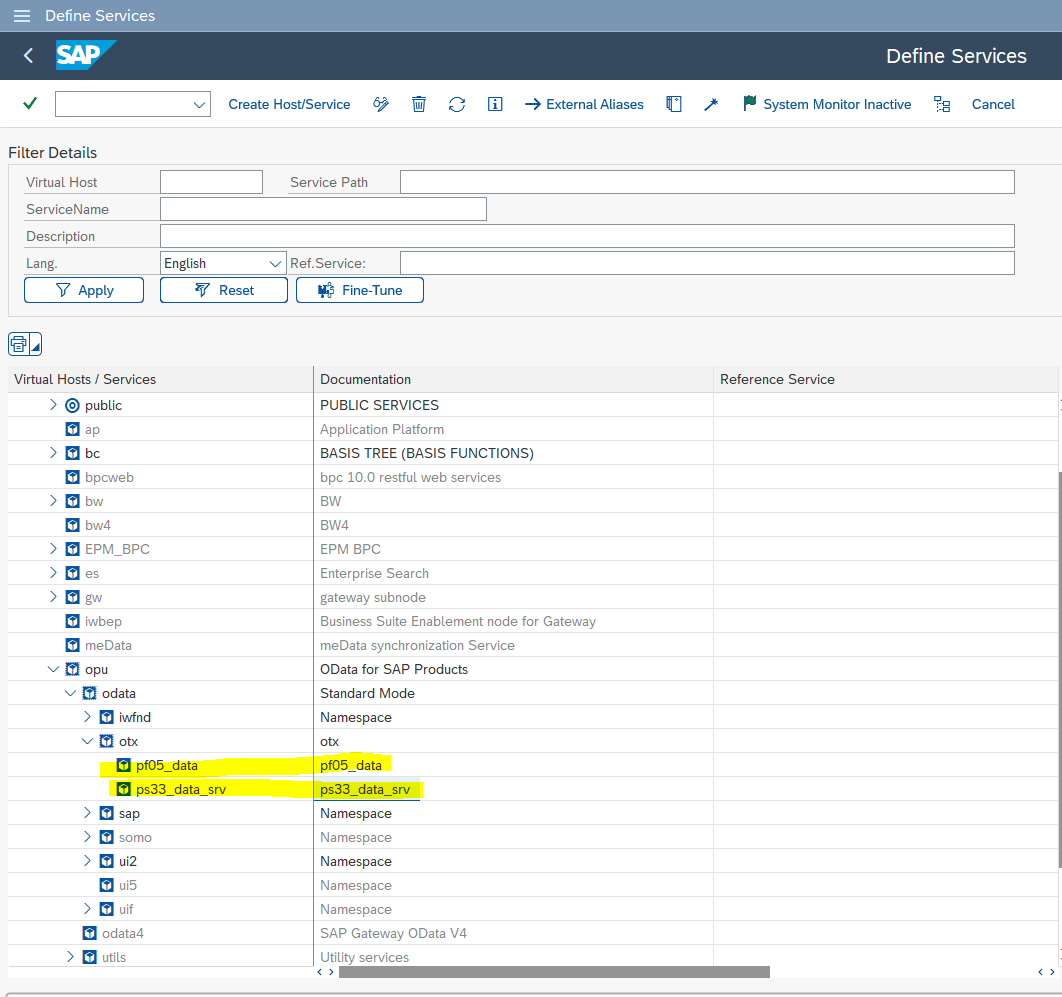This screenshot has height=997, width=1062.
Task: Click the green pf05_data service icon
Action: click(123, 765)
